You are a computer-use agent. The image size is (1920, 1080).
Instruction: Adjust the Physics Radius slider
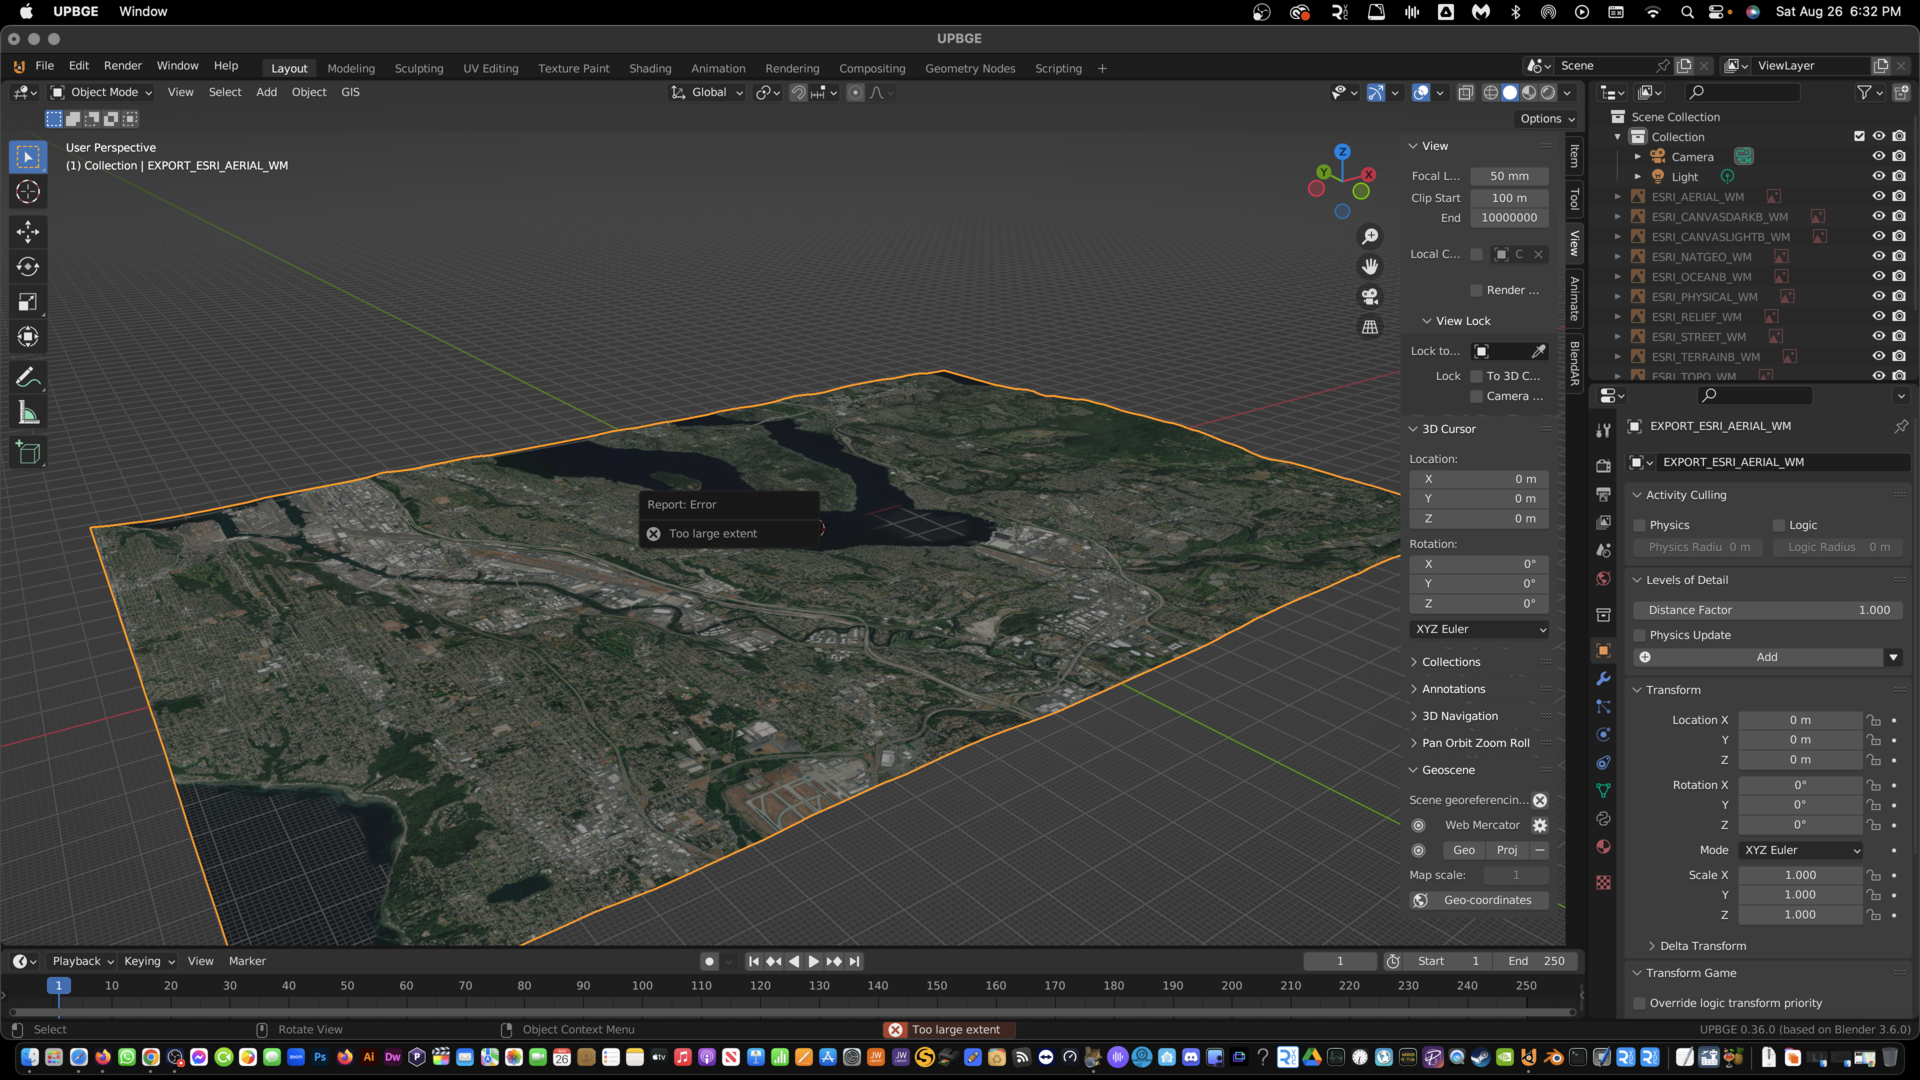(1698, 547)
